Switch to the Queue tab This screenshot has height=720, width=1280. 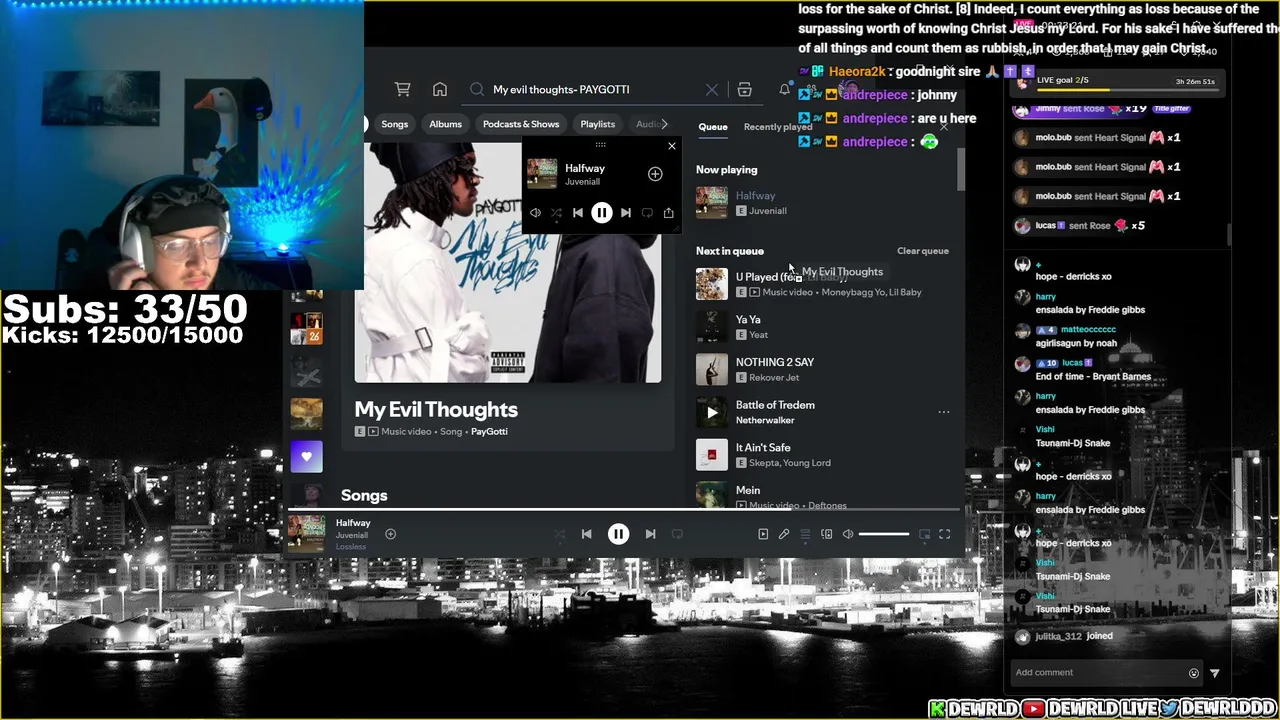click(x=713, y=127)
